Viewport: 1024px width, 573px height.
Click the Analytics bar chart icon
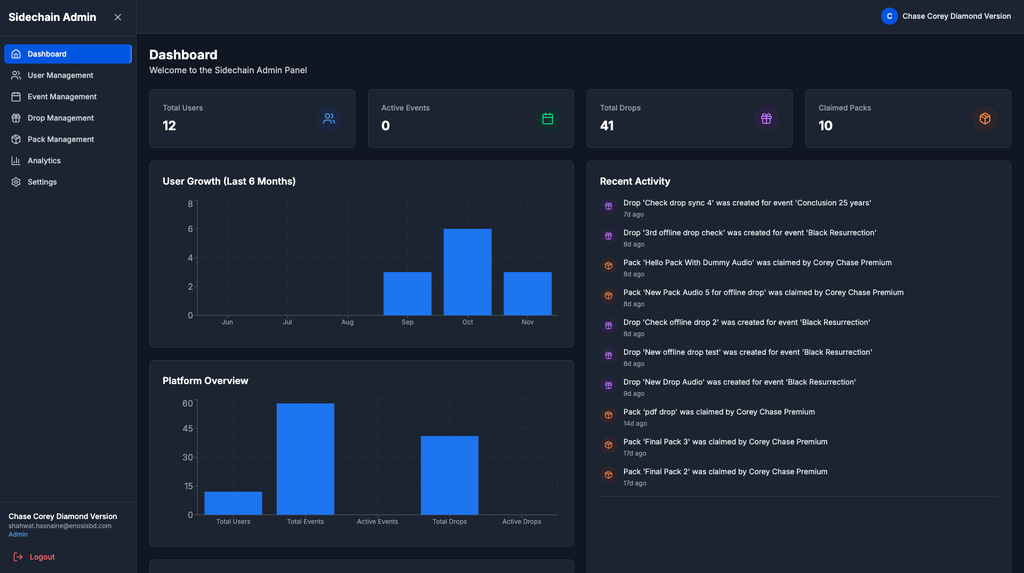click(16, 161)
